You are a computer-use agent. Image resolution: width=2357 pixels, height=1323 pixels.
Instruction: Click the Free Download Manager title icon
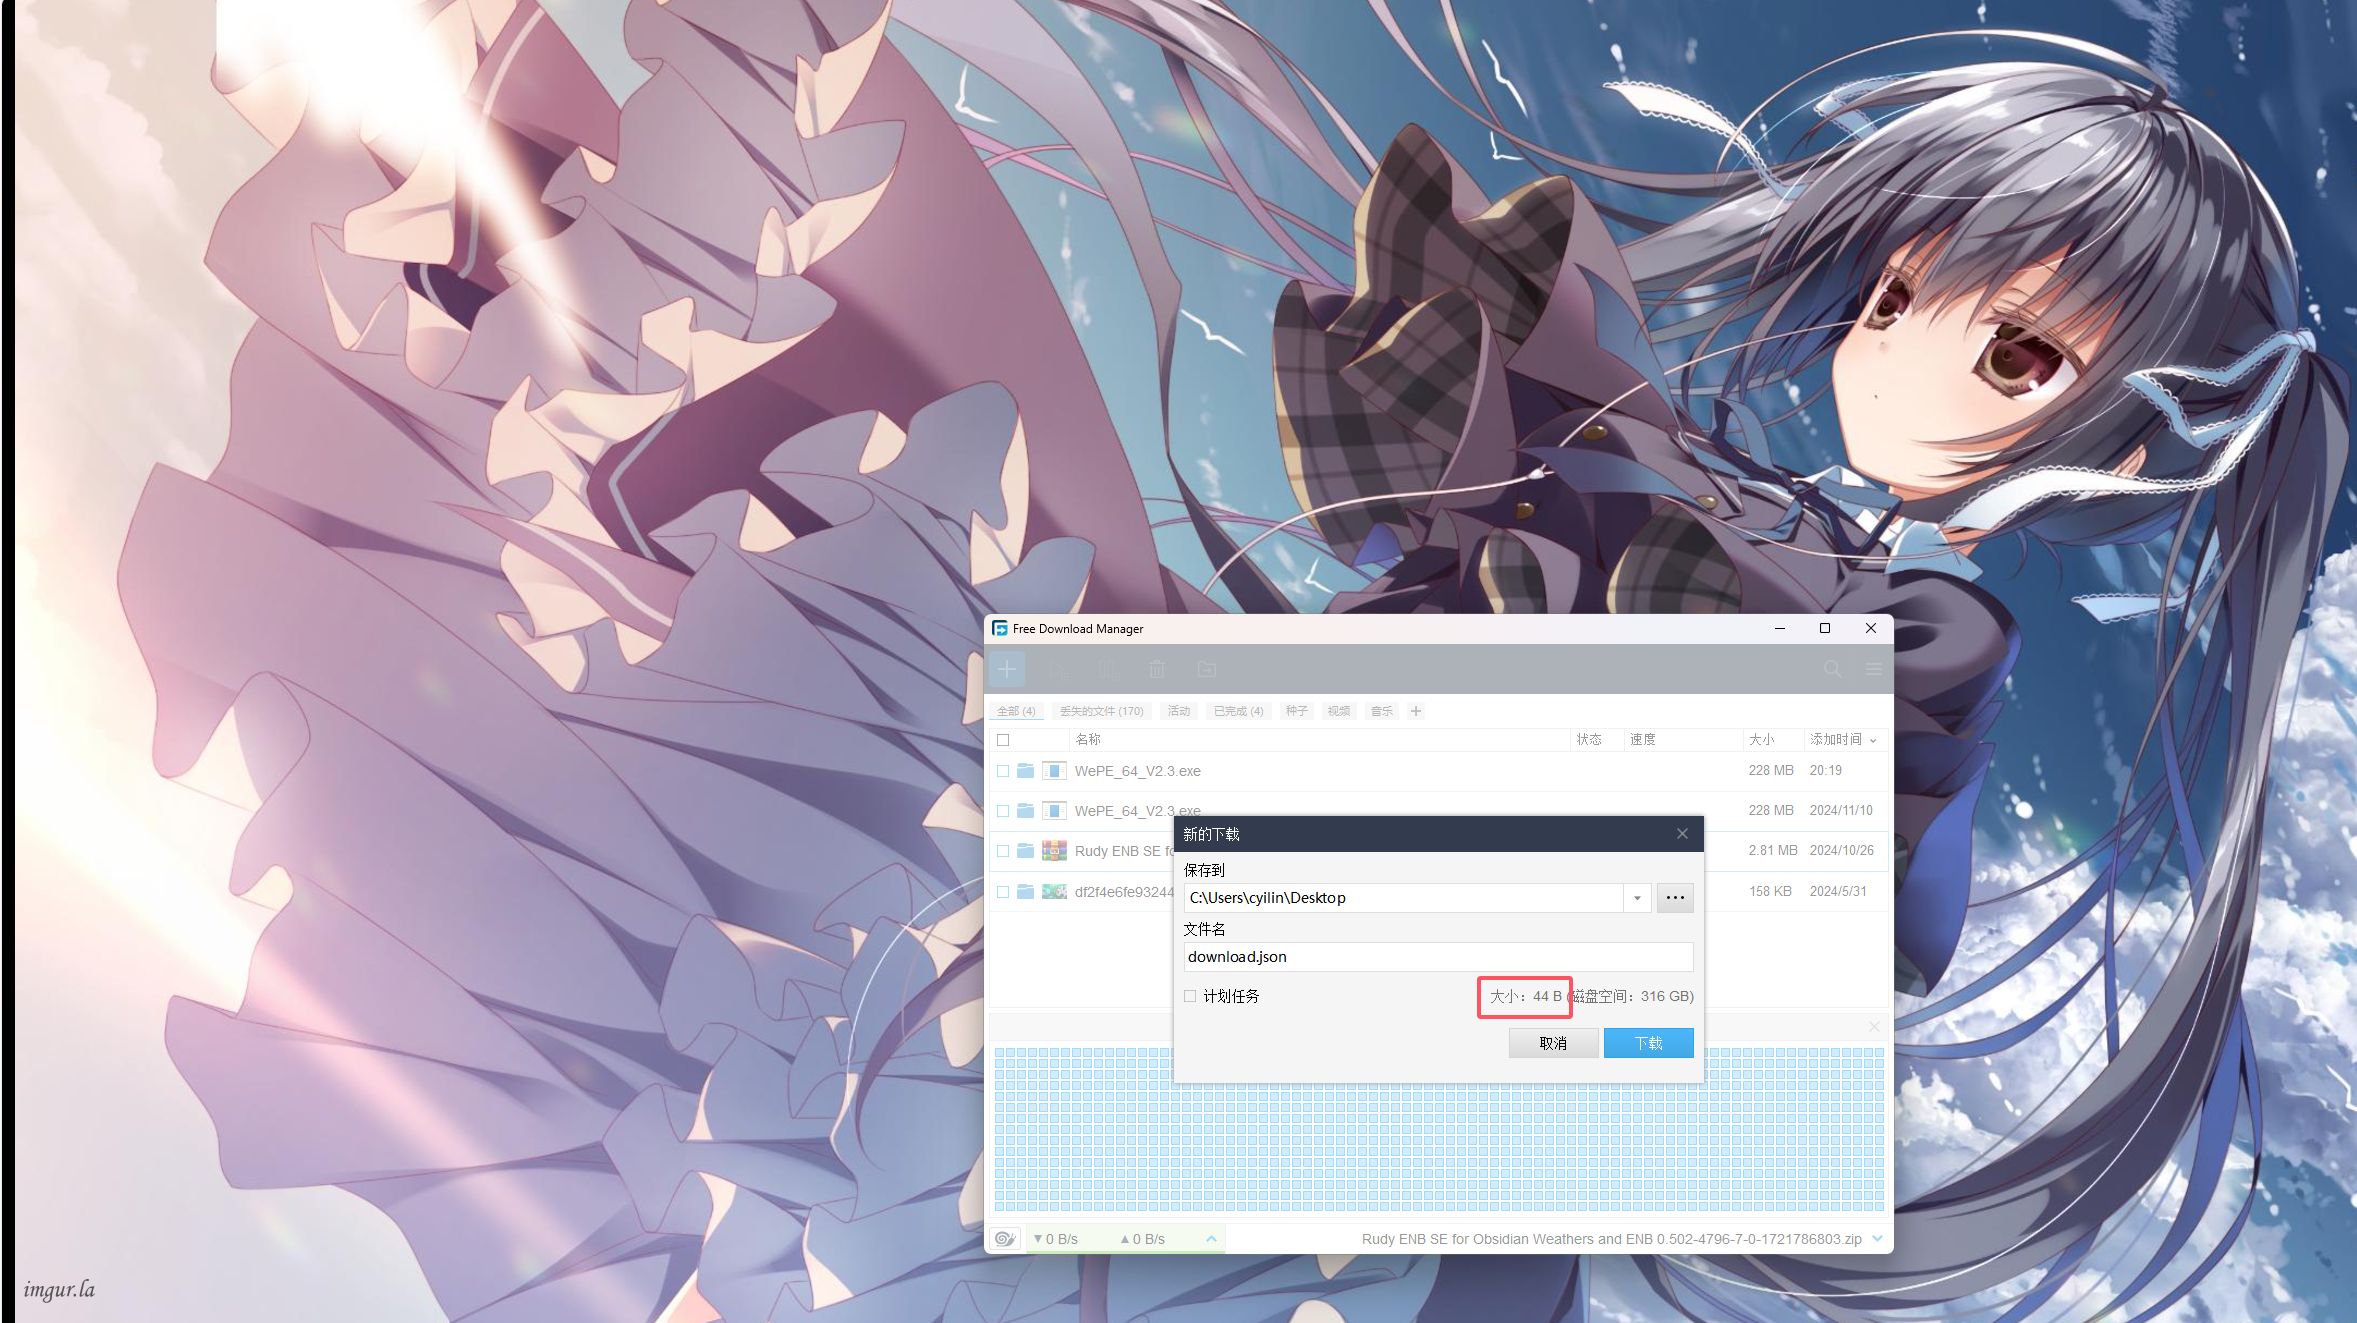click(999, 629)
